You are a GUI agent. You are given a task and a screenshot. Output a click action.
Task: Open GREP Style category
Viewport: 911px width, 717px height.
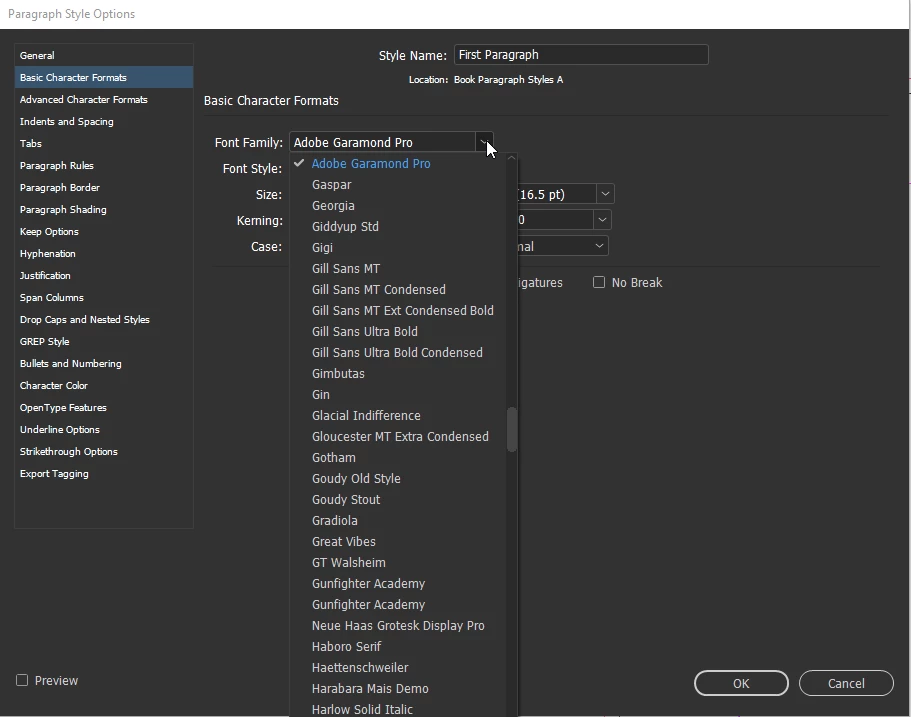(103, 342)
